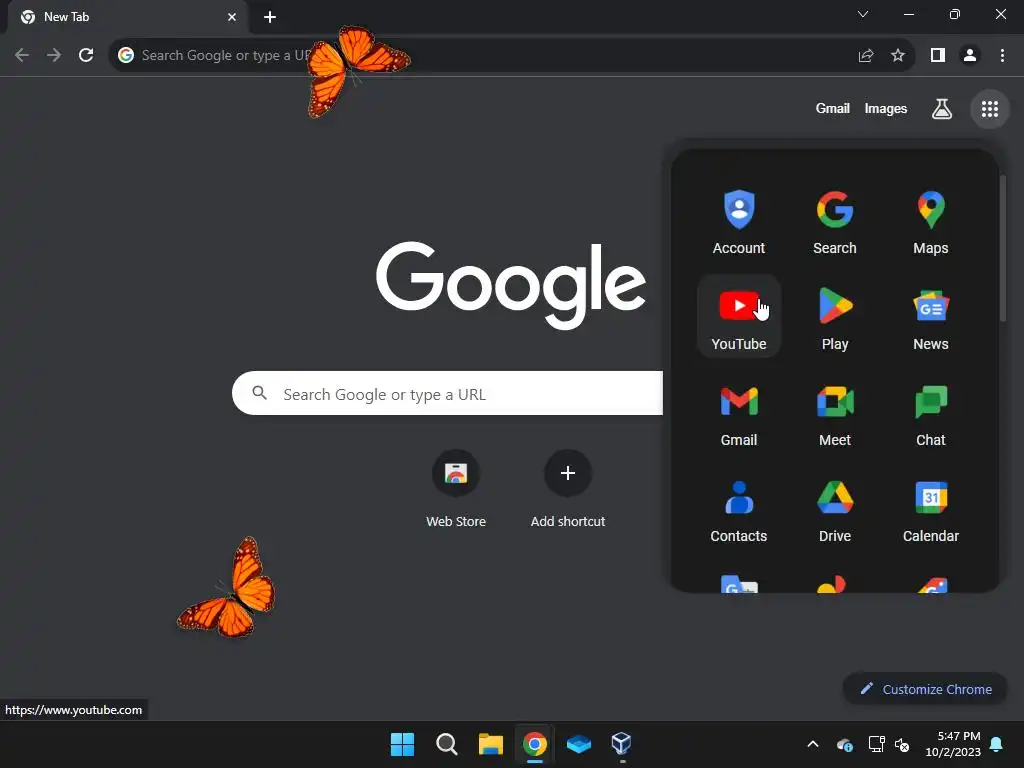The width and height of the screenshot is (1024, 768).
Task: Click the Chrome taskbar icon
Action: tap(534, 744)
